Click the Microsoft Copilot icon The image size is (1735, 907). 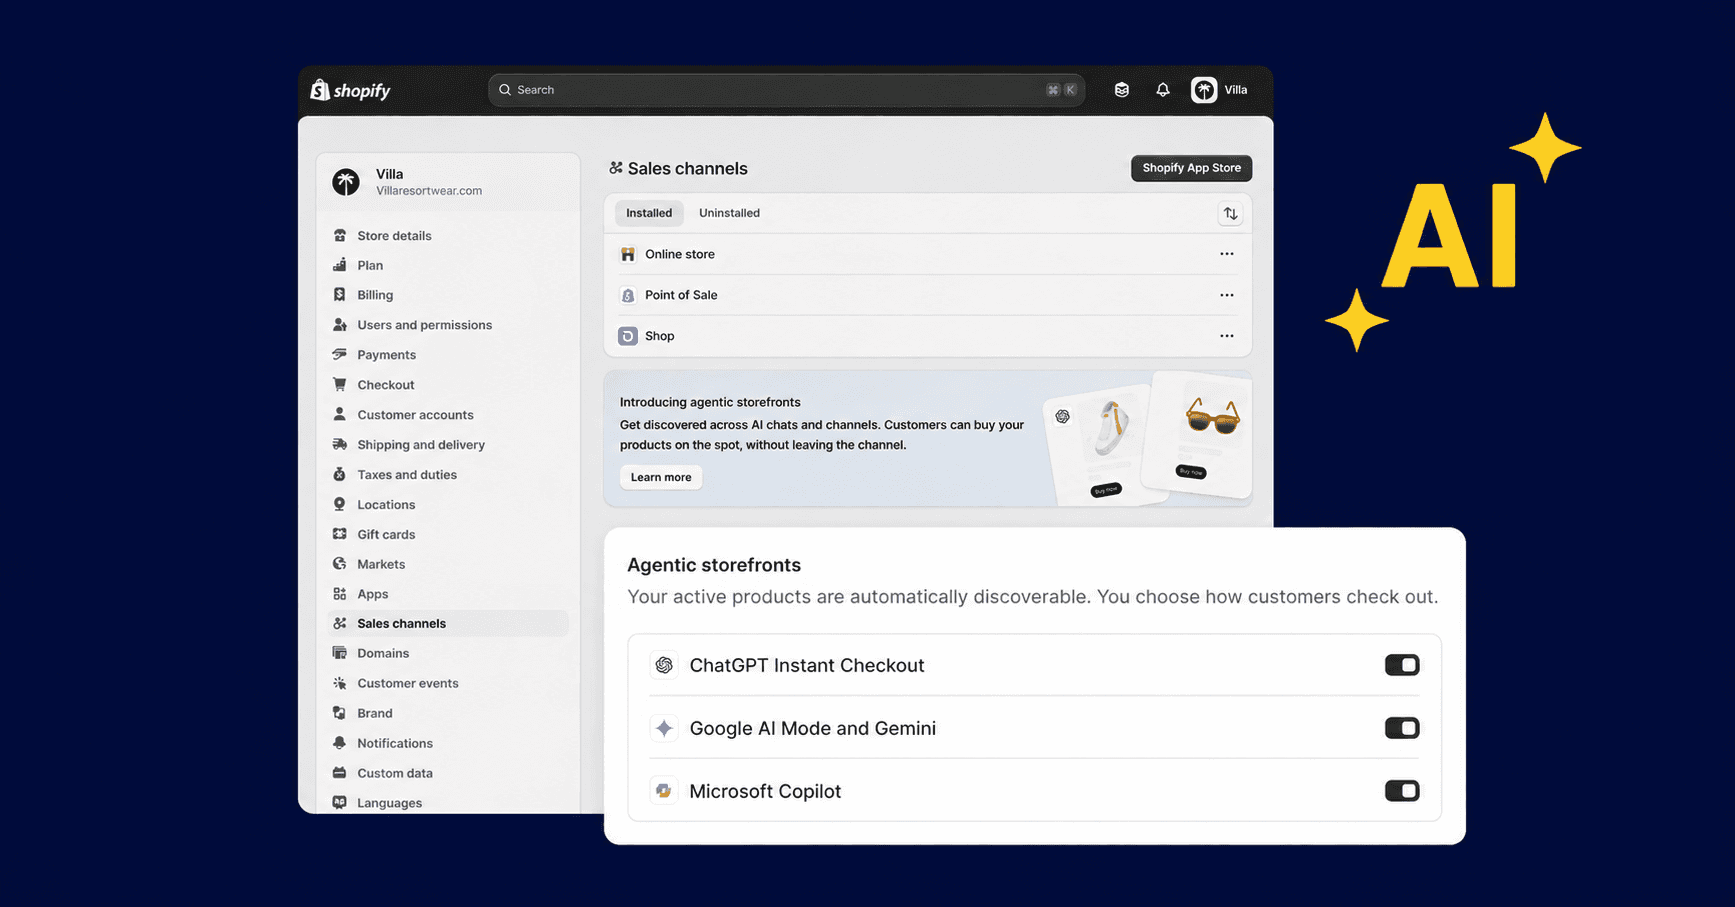click(663, 790)
